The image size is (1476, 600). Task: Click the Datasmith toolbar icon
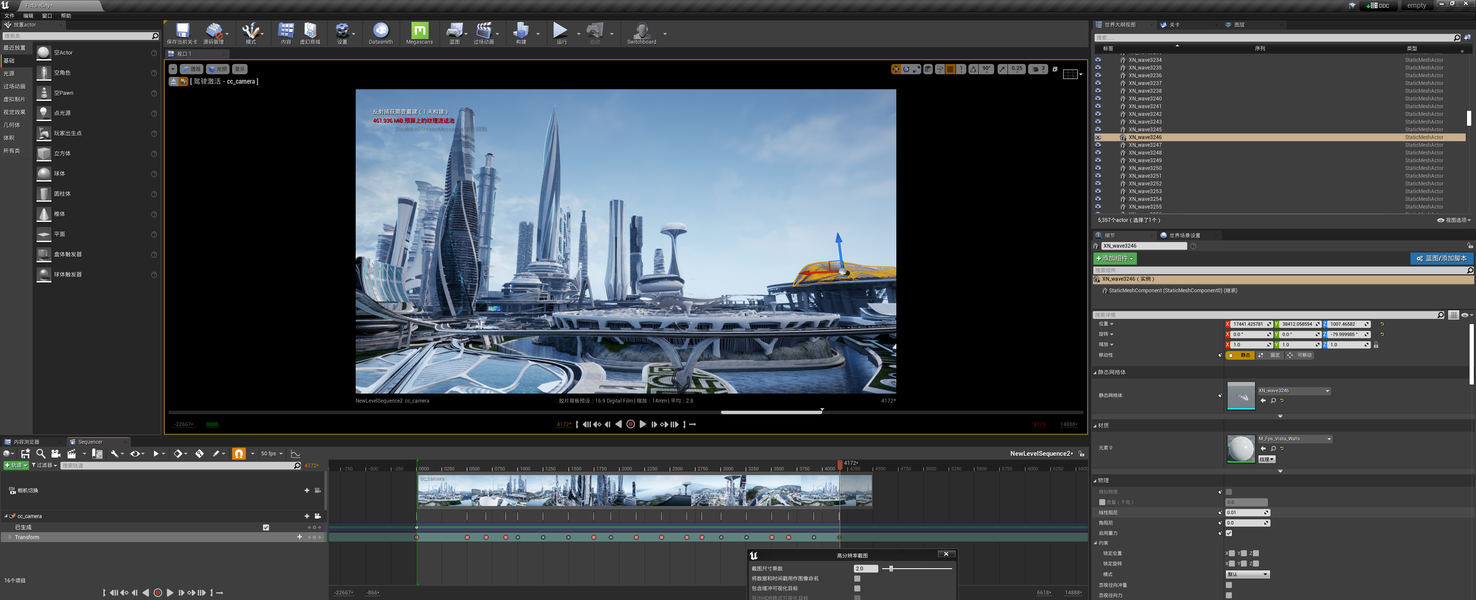coord(381,31)
